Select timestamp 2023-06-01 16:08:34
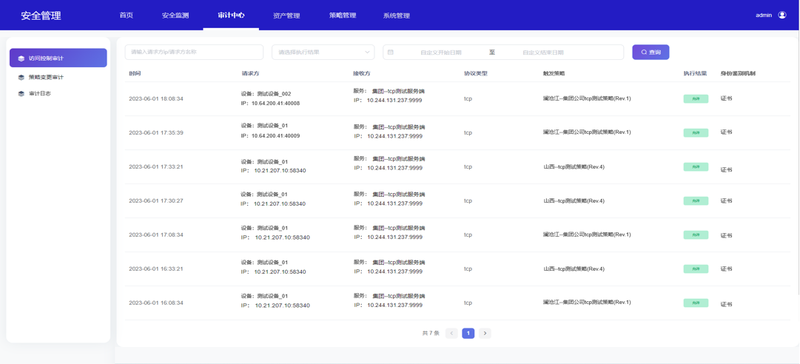Viewport: 800px width, 364px height. click(156, 303)
